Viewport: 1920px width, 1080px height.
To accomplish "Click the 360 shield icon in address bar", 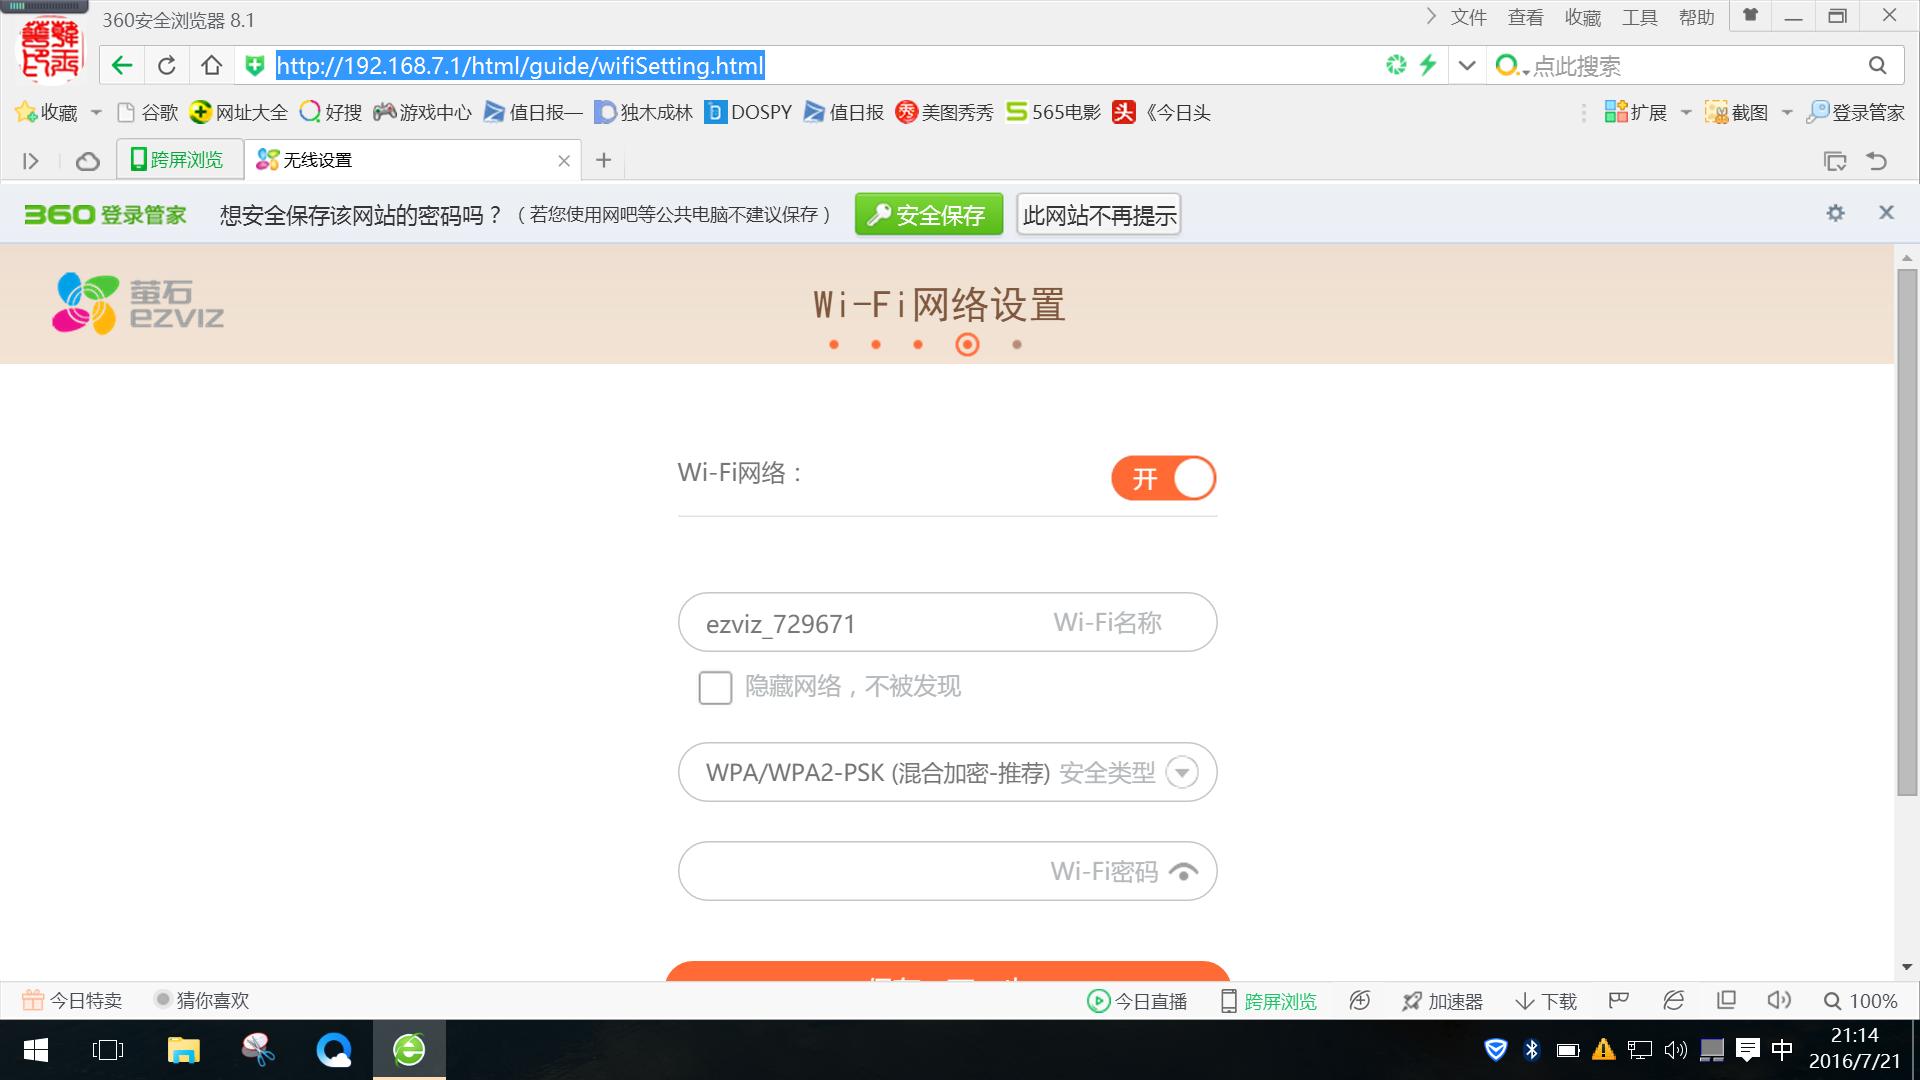I will coord(253,65).
